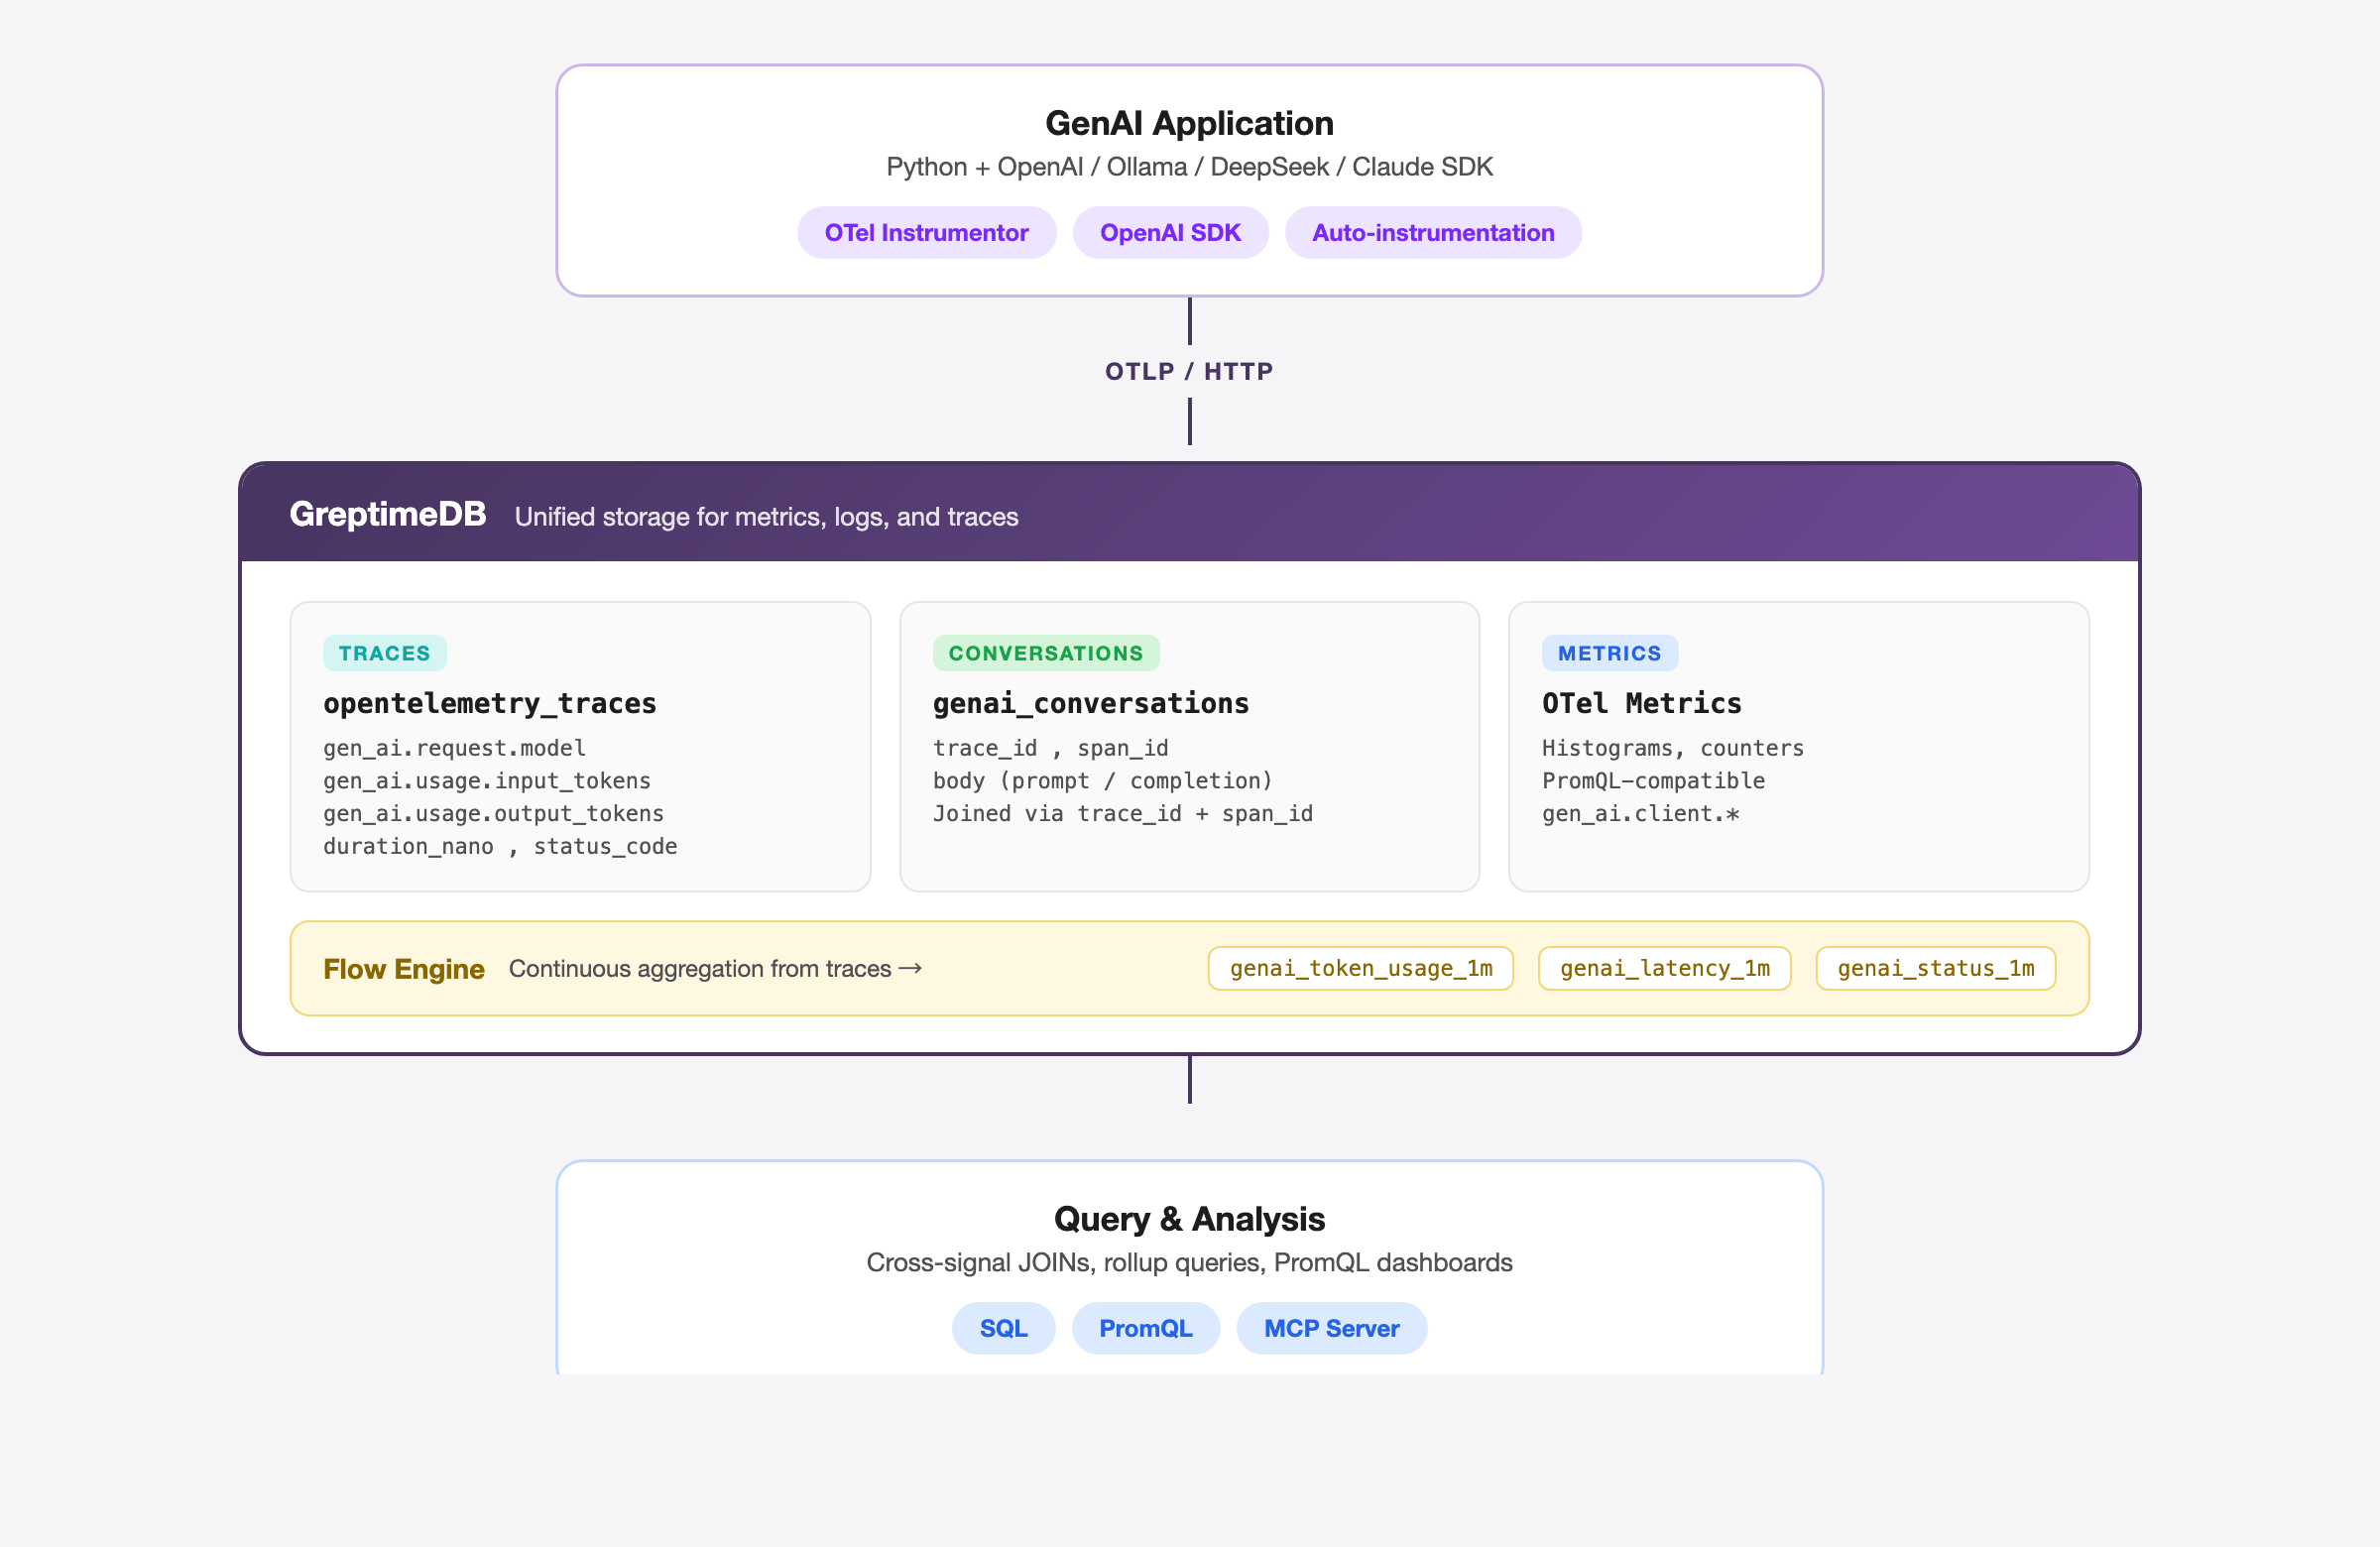Select the CONVERSATIONS badge
The height and width of the screenshot is (1547, 2380).
[x=1046, y=653]
